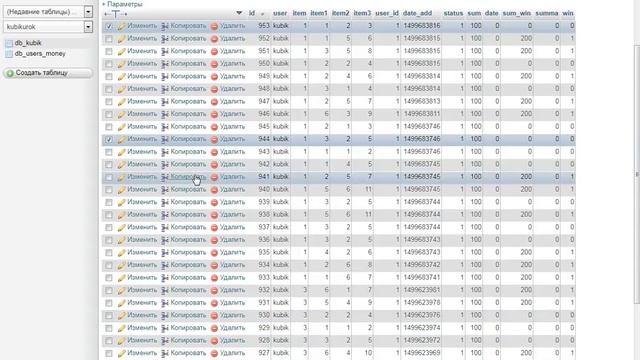Sort table by user column header
Image resolution: width=640 pixels, height=360 pixels.
coord(280,13)
